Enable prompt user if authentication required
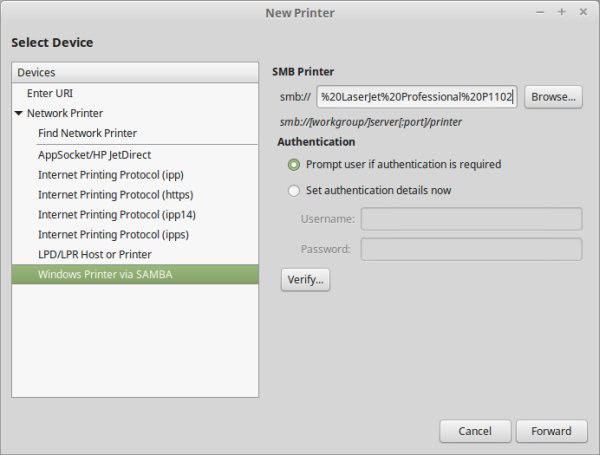 pos(294,164)
